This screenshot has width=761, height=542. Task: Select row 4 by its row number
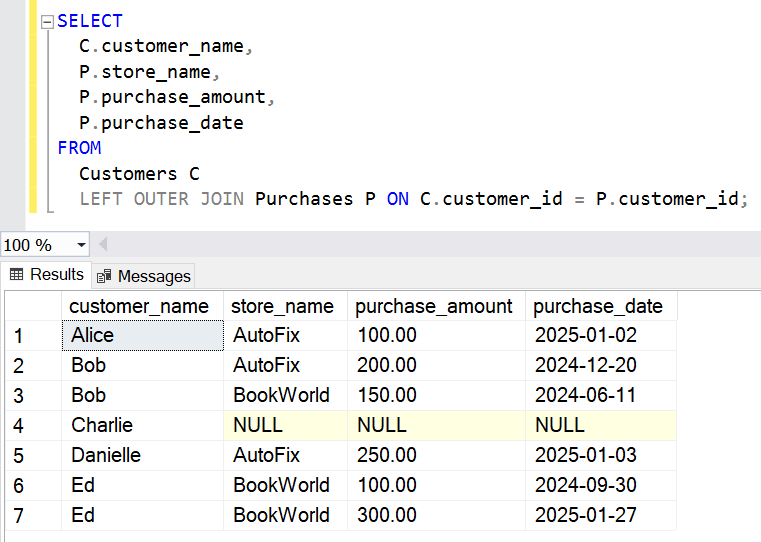[x=16, y=425]
